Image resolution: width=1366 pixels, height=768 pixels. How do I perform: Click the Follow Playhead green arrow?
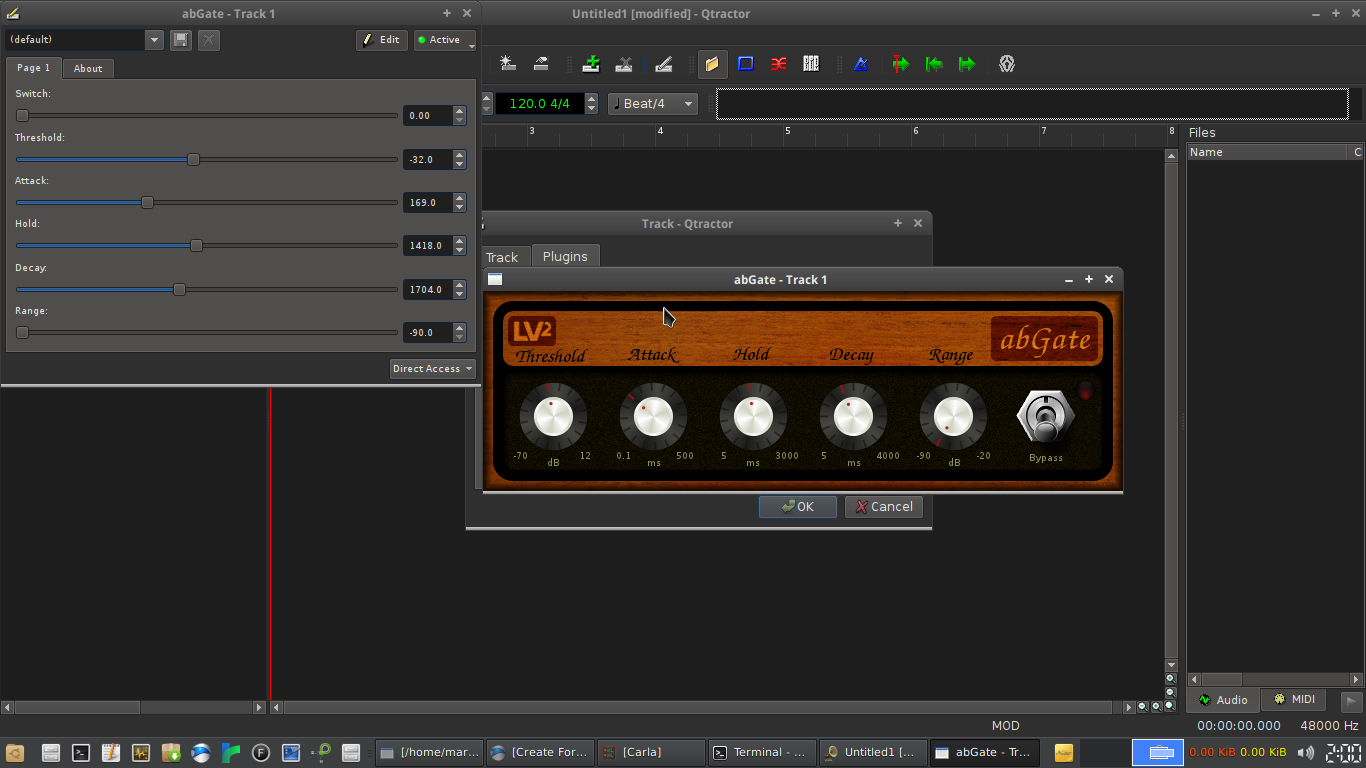point(967,64)
